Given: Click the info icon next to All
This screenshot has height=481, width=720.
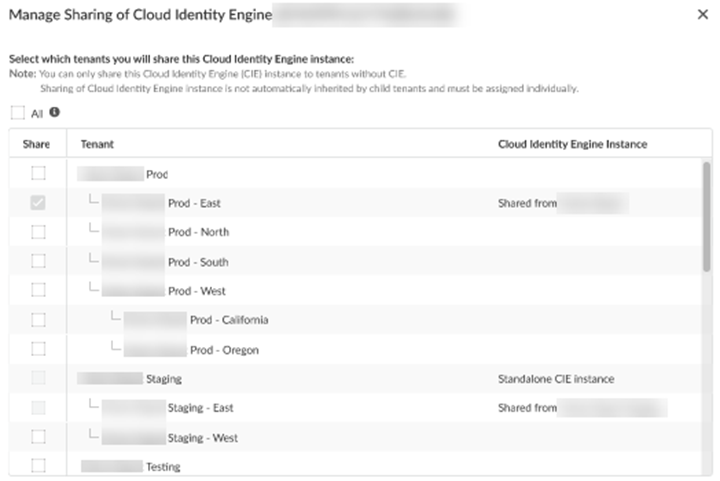Looking at the screenshot, I should pos(55,112).
